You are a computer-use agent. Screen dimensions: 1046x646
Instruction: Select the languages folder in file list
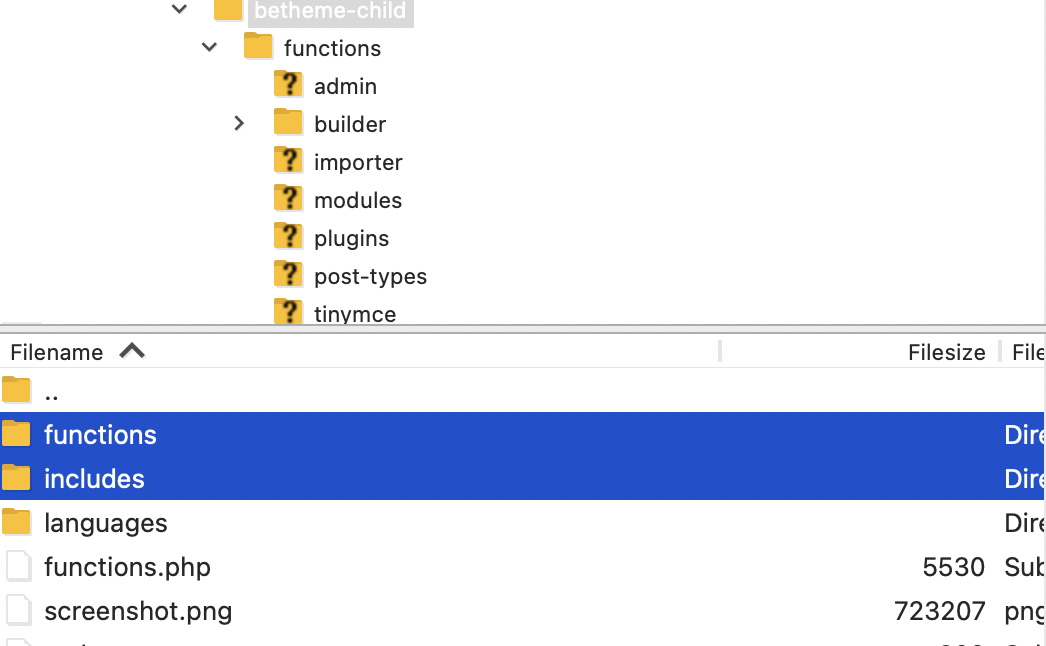105,523
